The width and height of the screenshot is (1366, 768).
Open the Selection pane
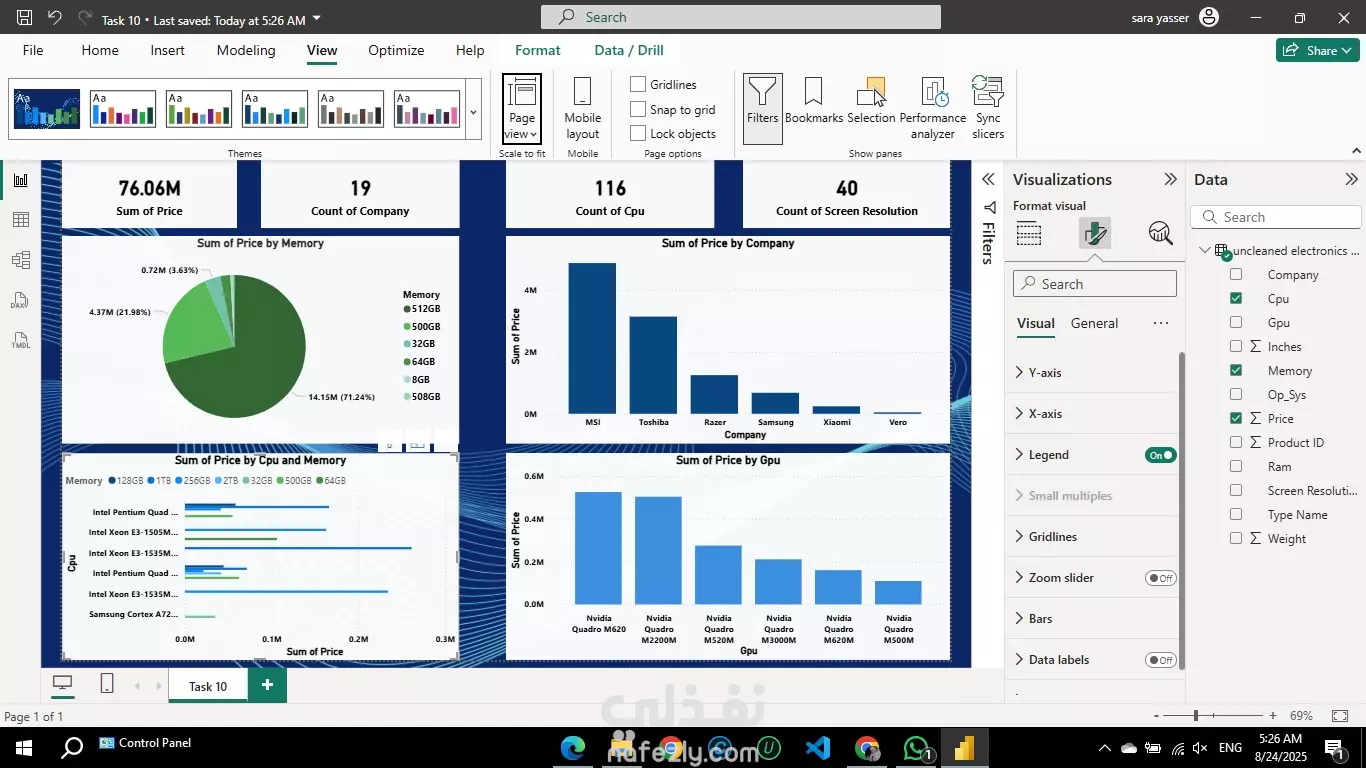pos(871,101)
